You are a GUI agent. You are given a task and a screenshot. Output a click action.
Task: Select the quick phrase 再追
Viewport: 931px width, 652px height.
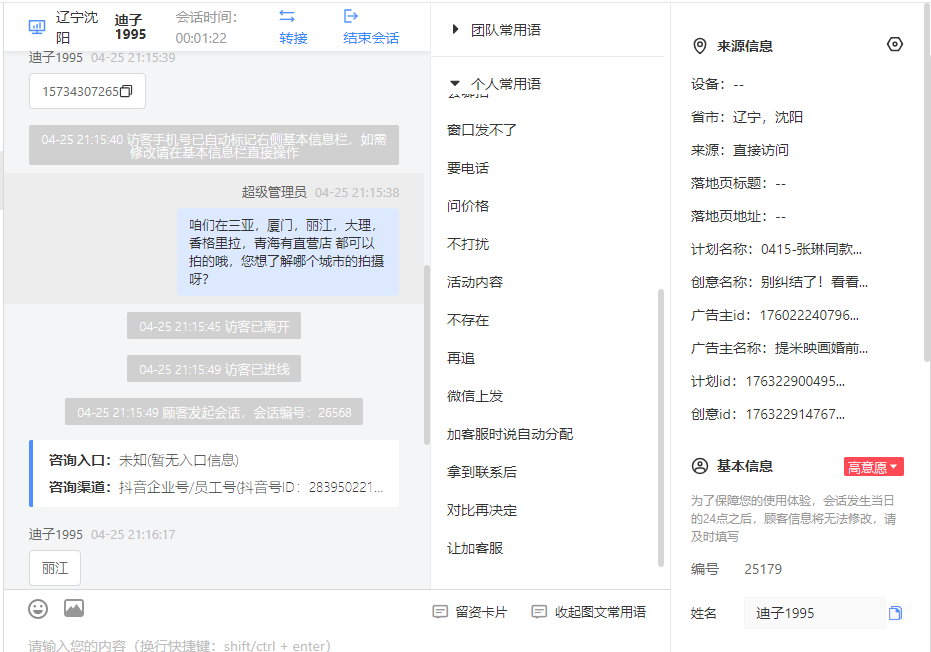pos(461,358)
